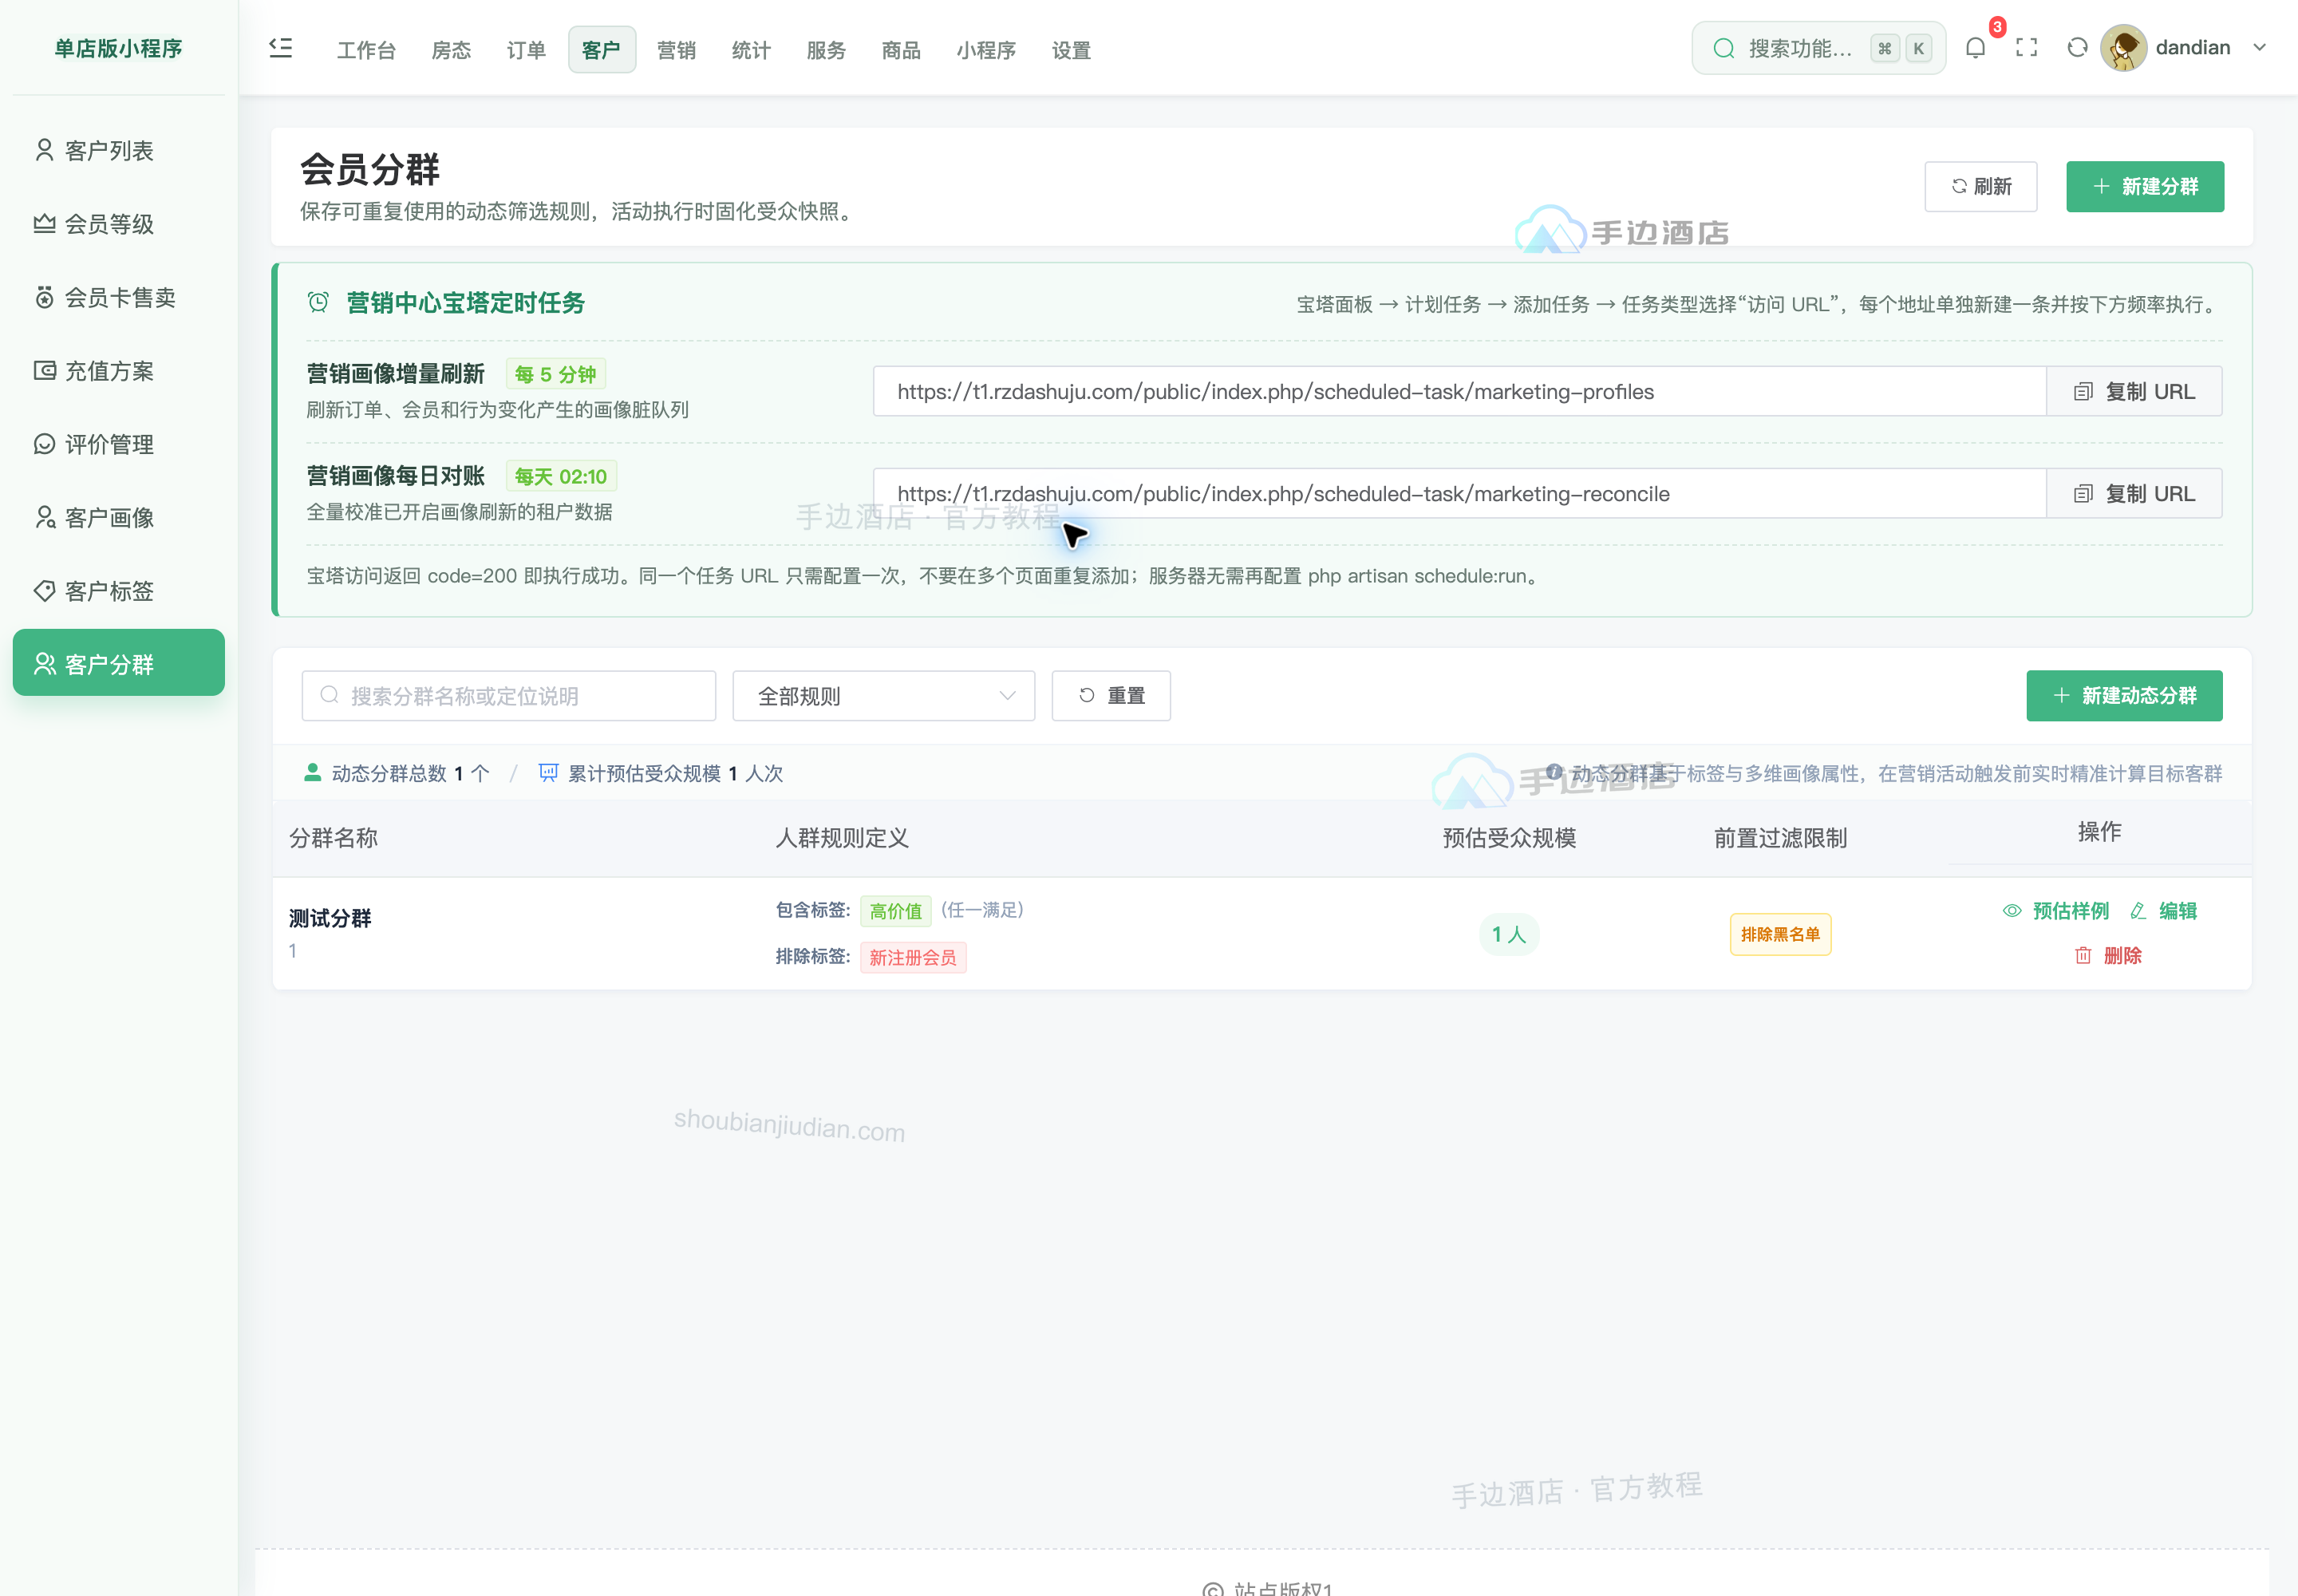The image size is (2298, 1596).
Task: Click 编辑 link for 测试分群
Action: [2164, 910]
